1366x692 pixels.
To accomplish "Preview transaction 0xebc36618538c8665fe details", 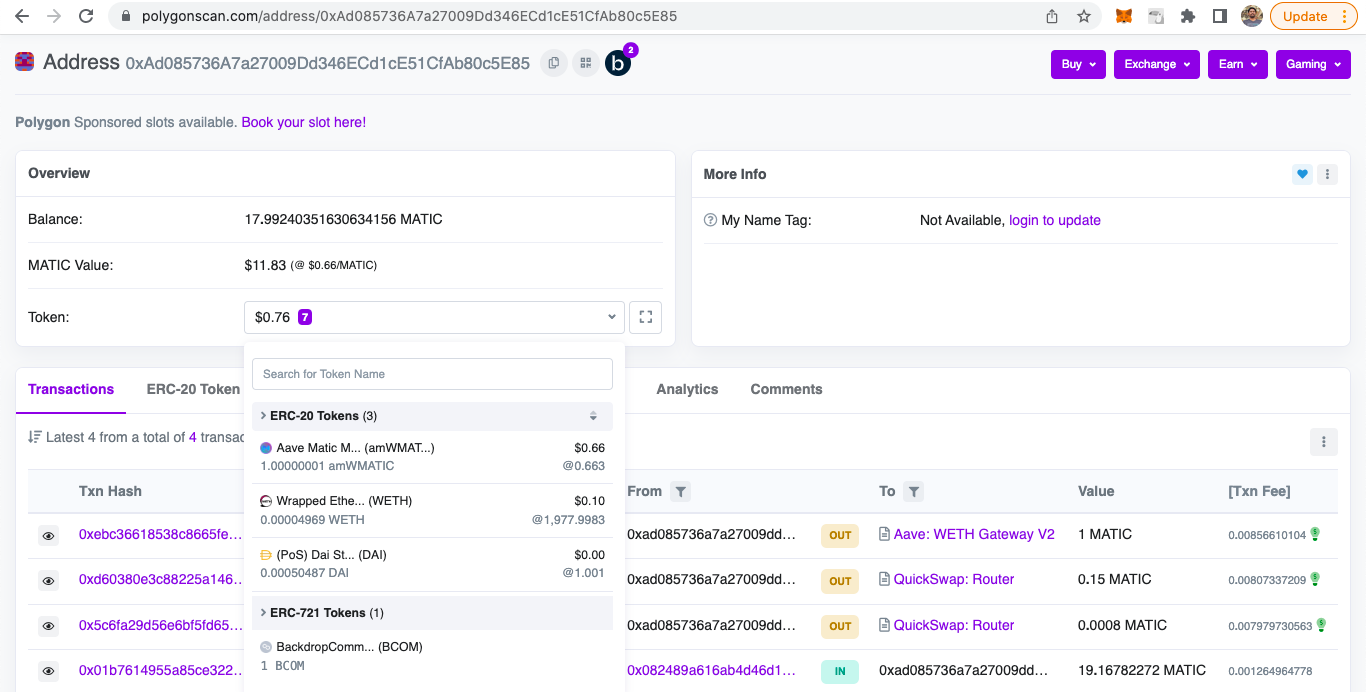I will tap(48, 536).
